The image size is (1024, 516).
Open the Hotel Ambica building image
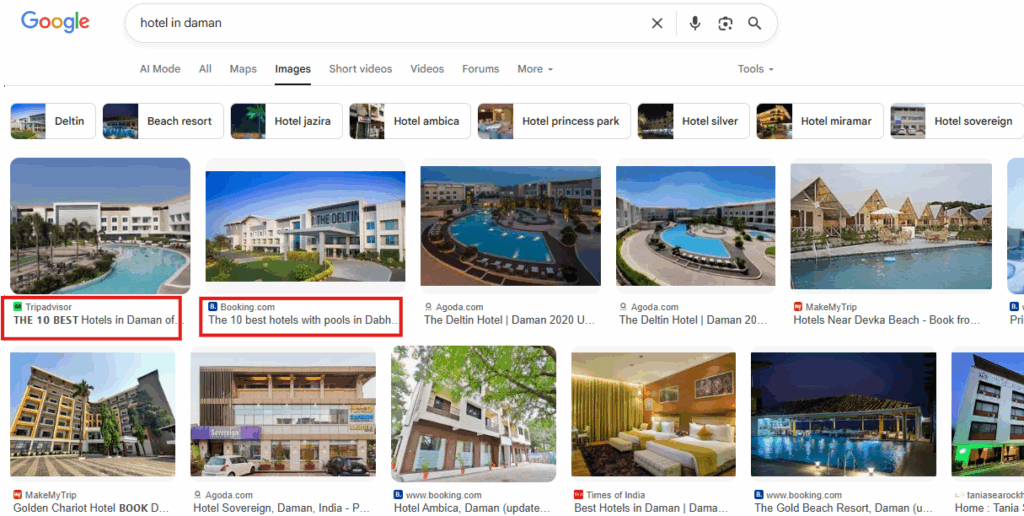pyautogui.click(x=473, y=414)
